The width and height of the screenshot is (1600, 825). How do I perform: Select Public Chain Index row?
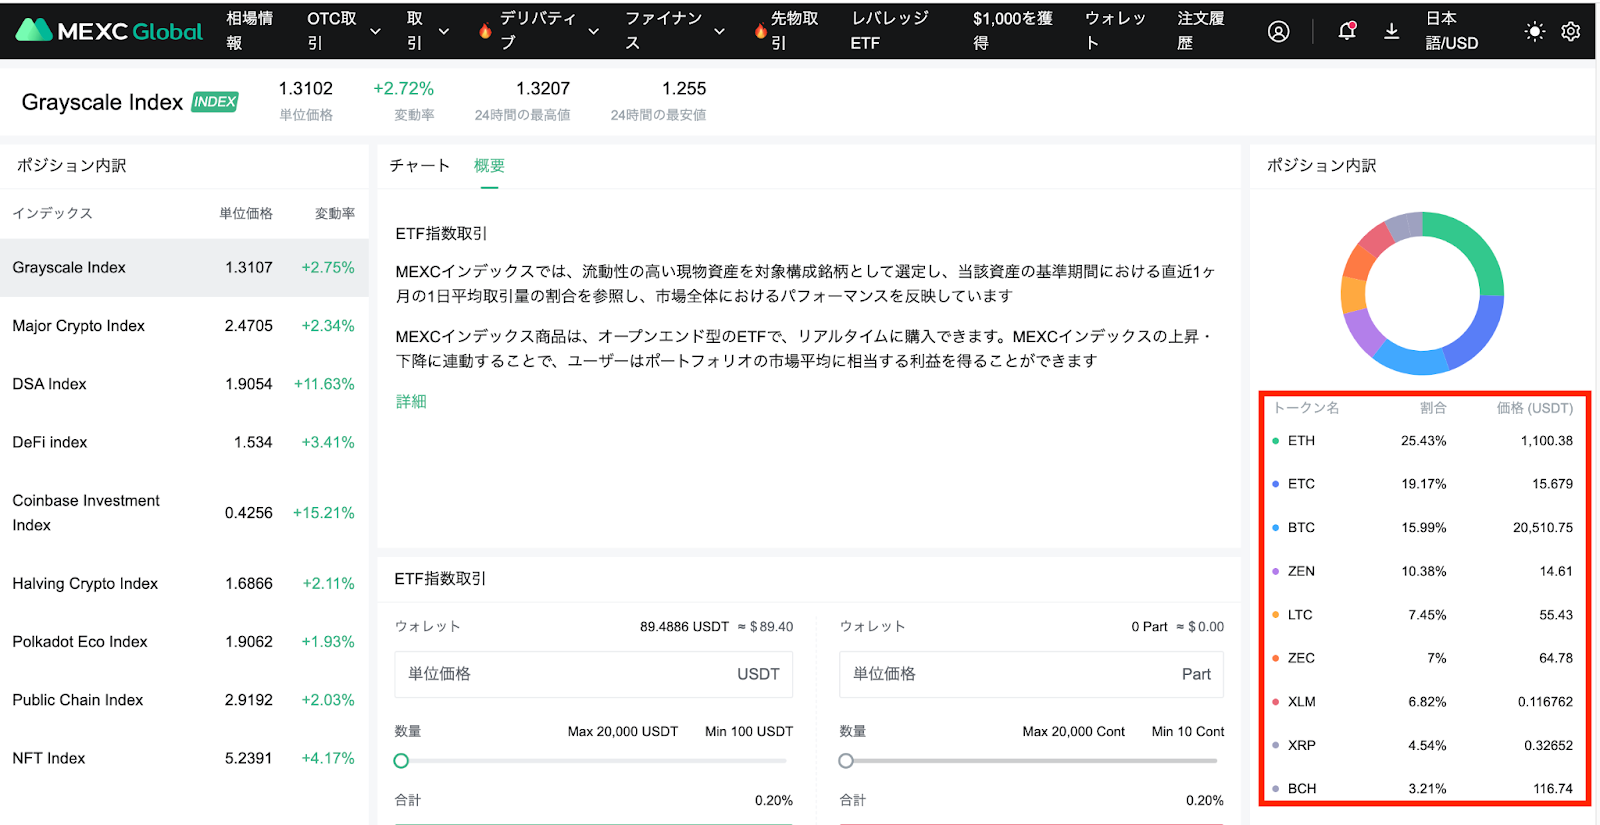pyautogui.click(x=184, y=700)
